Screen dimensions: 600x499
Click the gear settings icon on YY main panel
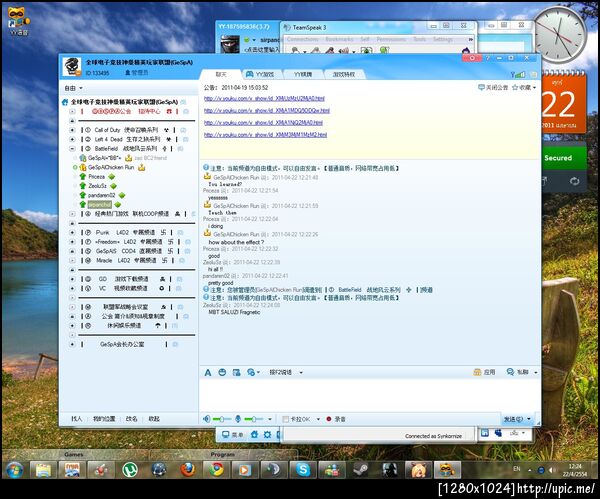[267, 434]
